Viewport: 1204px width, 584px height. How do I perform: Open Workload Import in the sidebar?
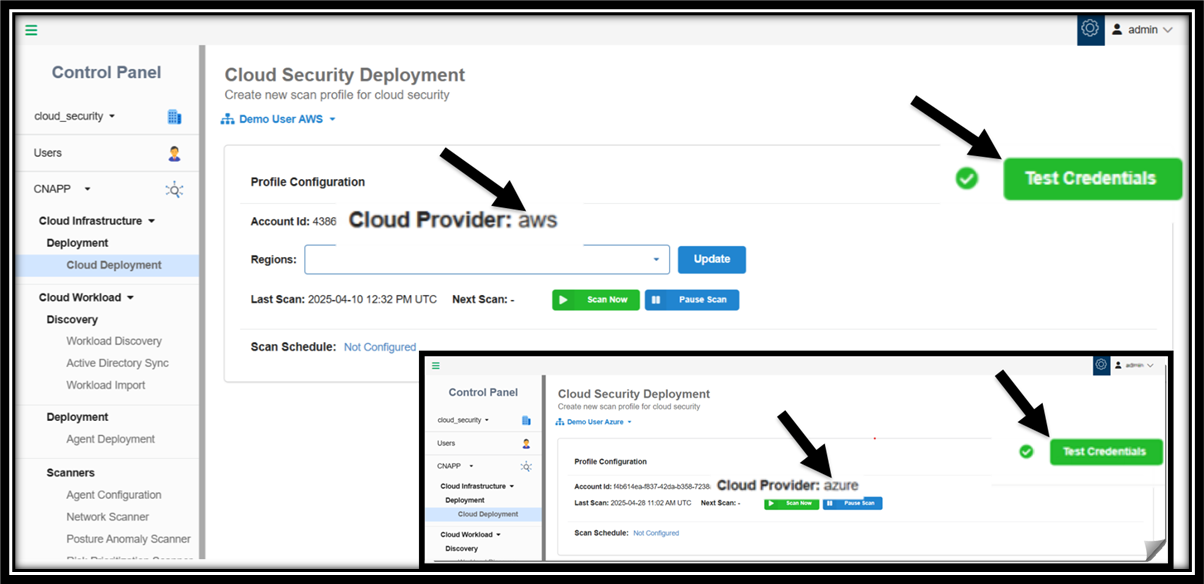point(106,385)
